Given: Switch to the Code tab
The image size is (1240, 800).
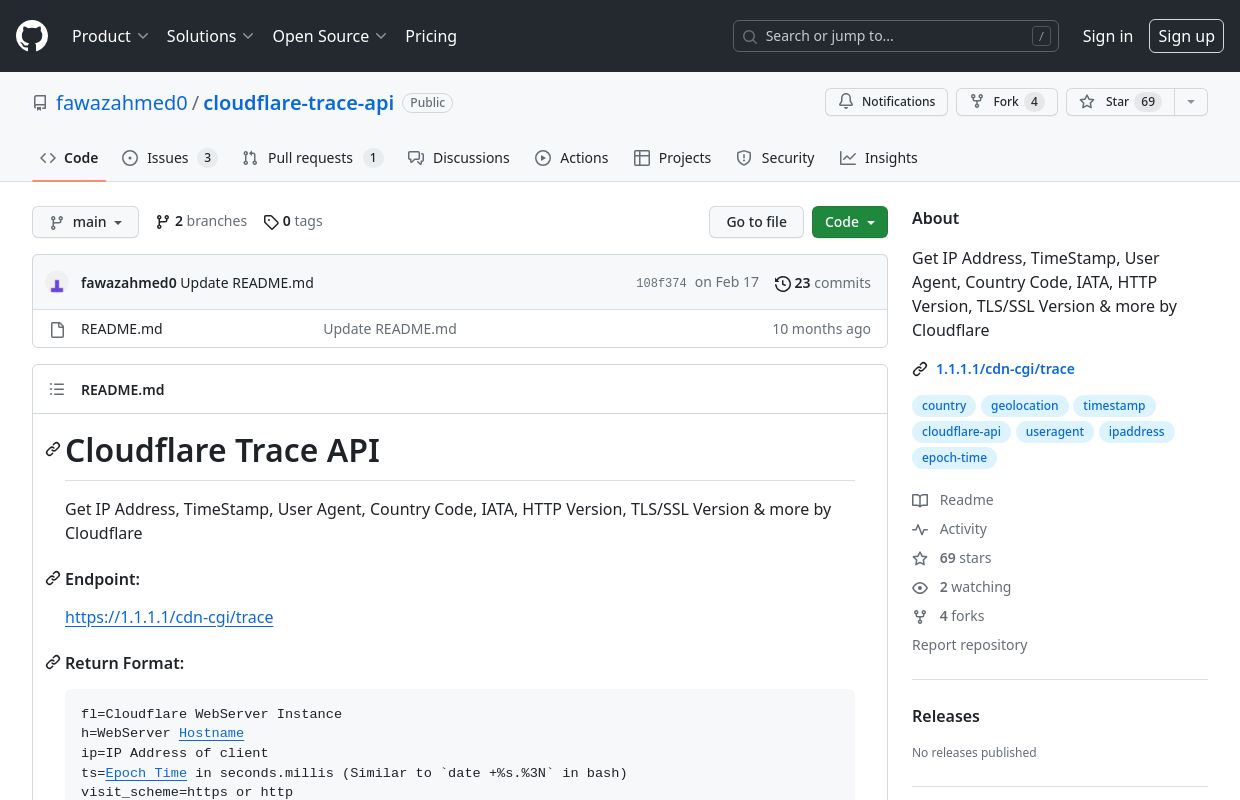Looking at the screenshot, I should [69, 158].
